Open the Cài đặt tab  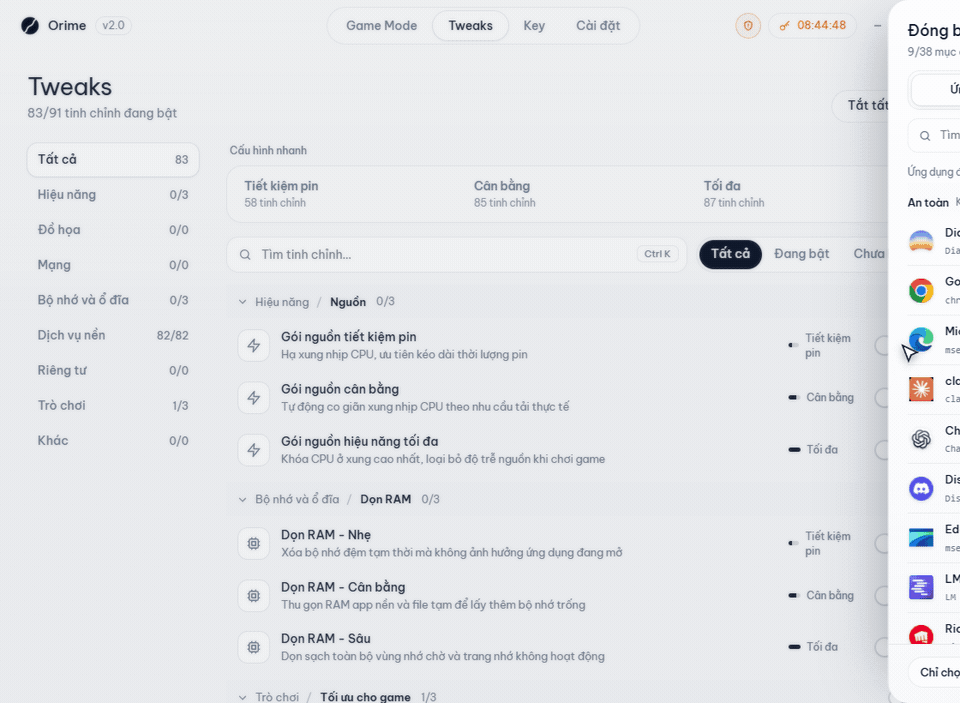(x=598, y=26)
